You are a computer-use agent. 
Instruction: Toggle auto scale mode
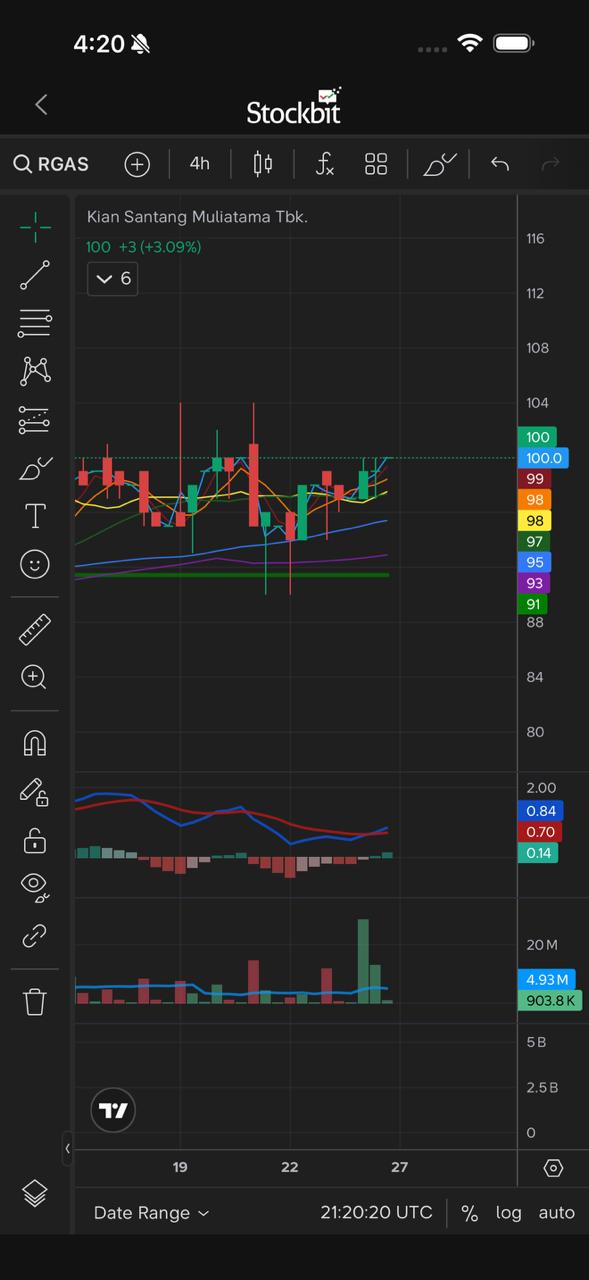click(x=557, y=1213)
